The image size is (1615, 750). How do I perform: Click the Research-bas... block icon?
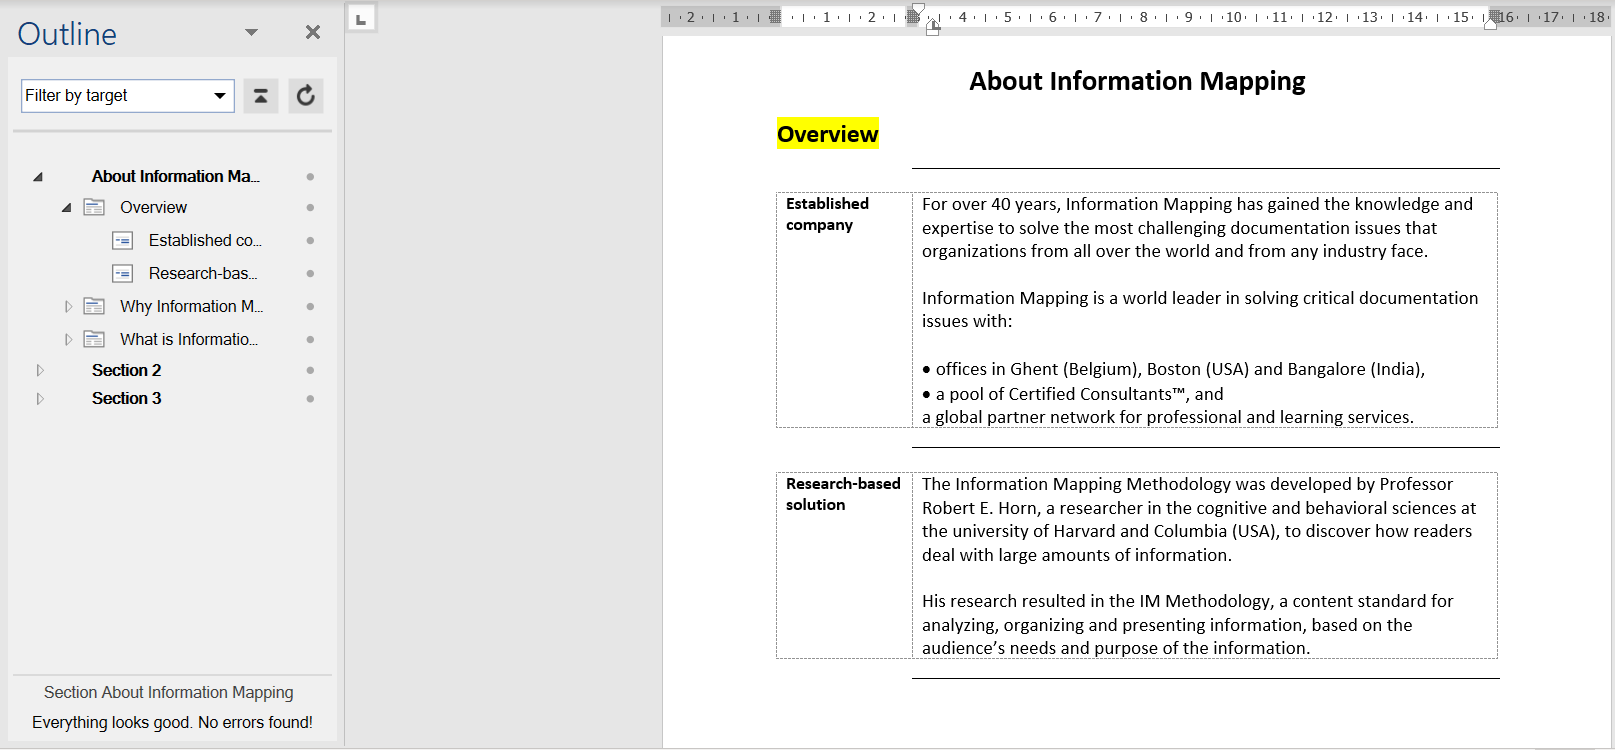[123, 274]
